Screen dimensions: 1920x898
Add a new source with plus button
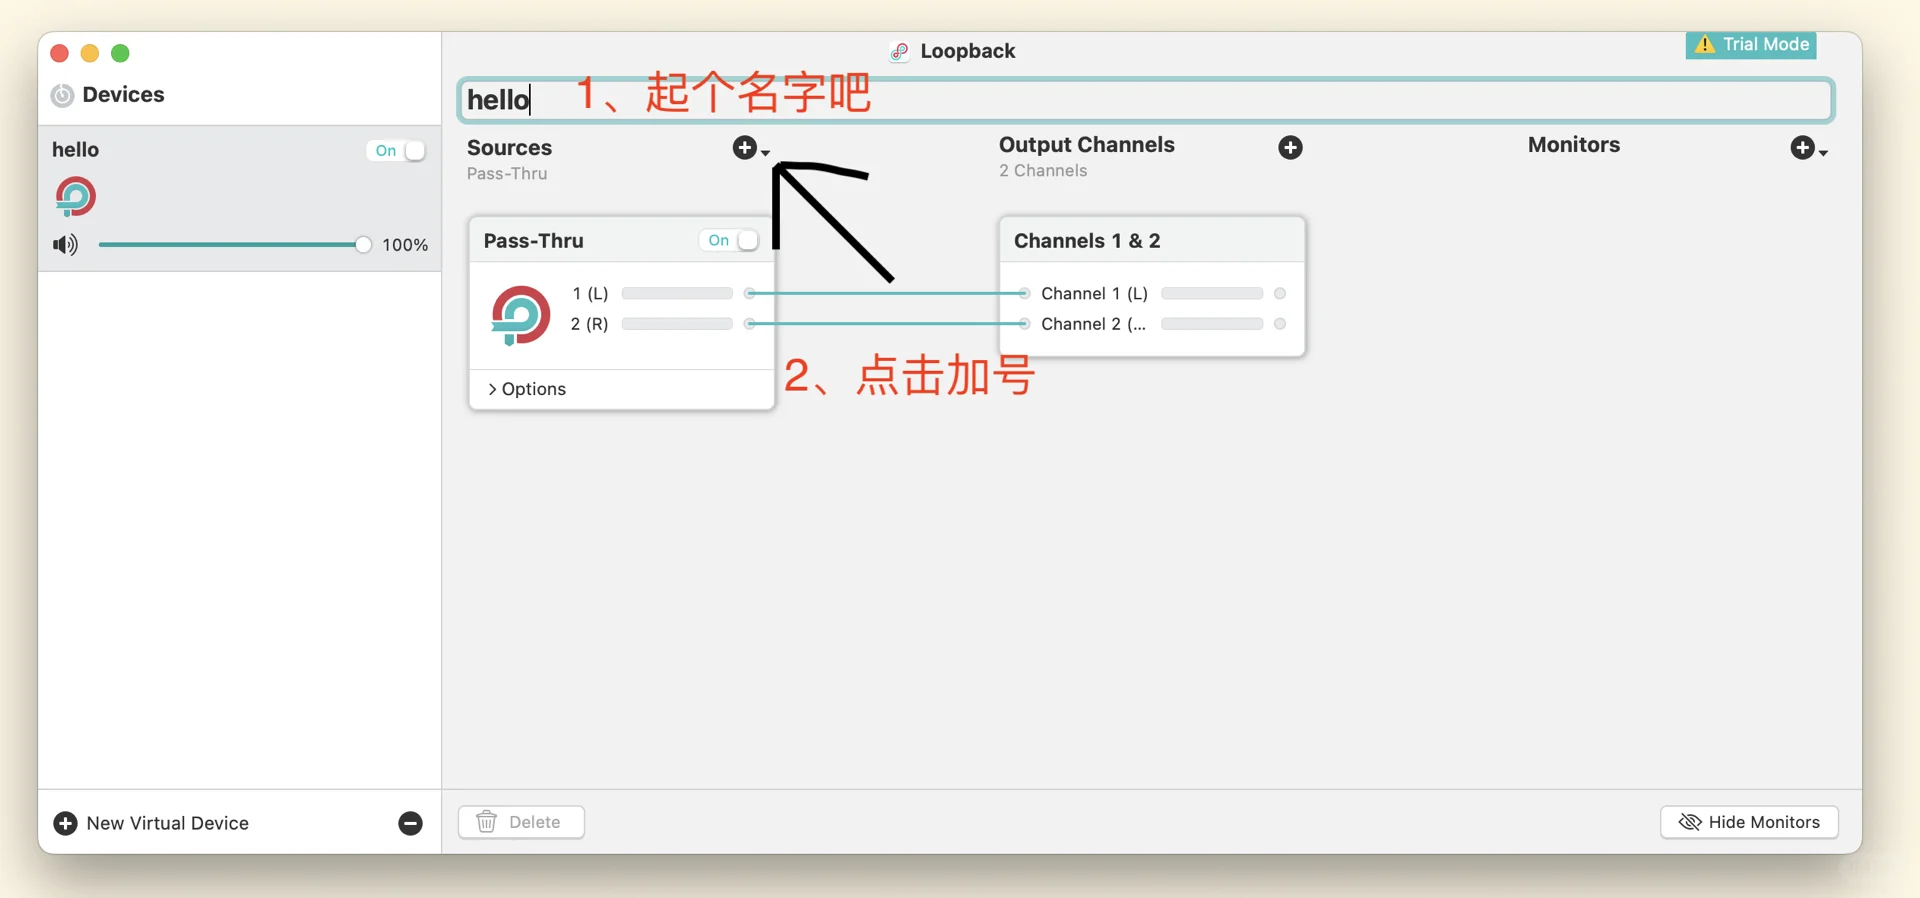click(745, 148)
